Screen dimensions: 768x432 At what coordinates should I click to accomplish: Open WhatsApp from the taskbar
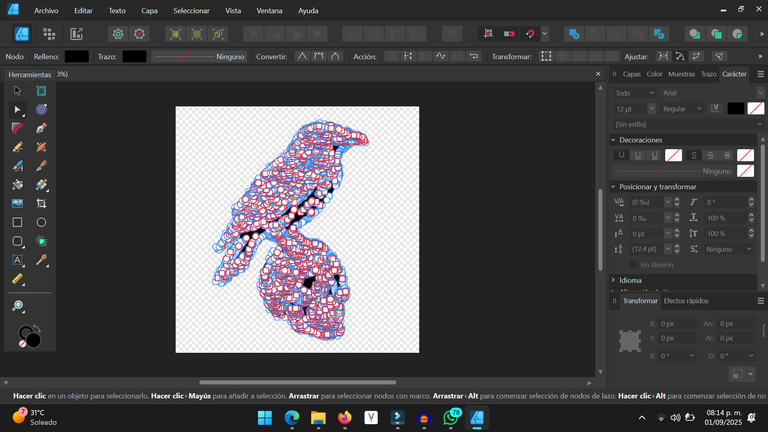point(451,418)
